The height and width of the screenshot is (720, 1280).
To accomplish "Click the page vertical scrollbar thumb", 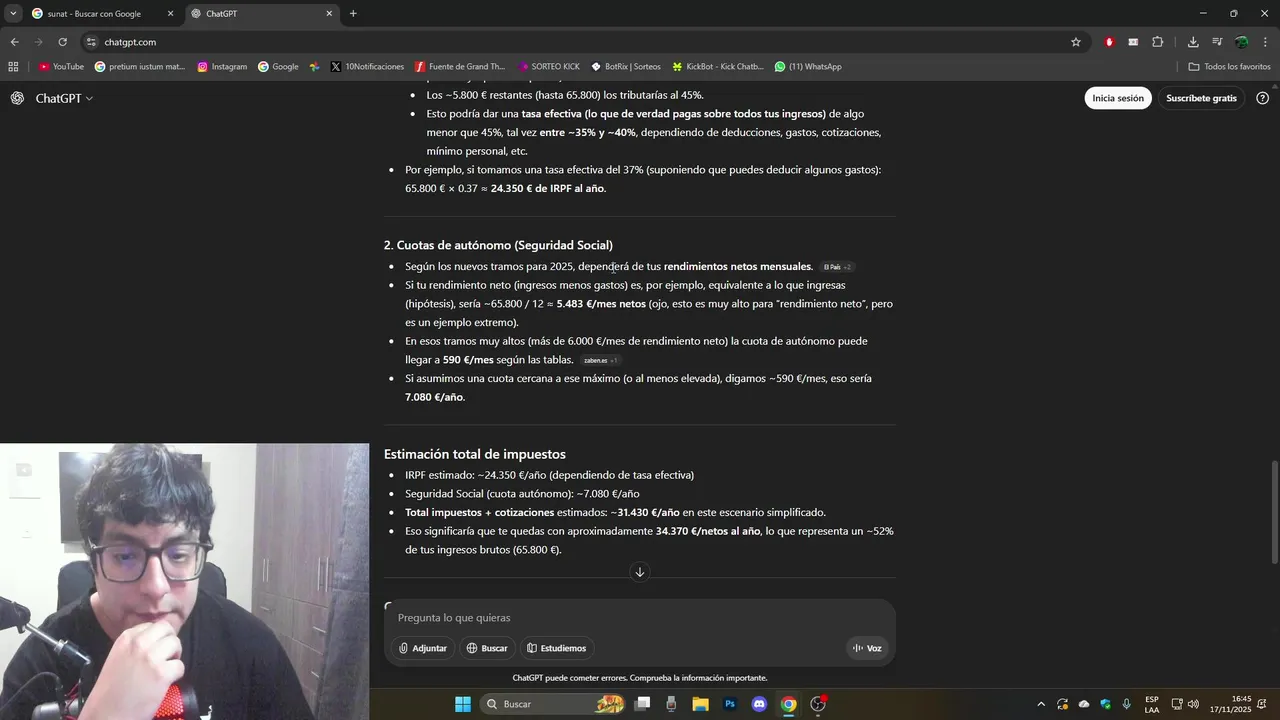I will point(1274,512).
